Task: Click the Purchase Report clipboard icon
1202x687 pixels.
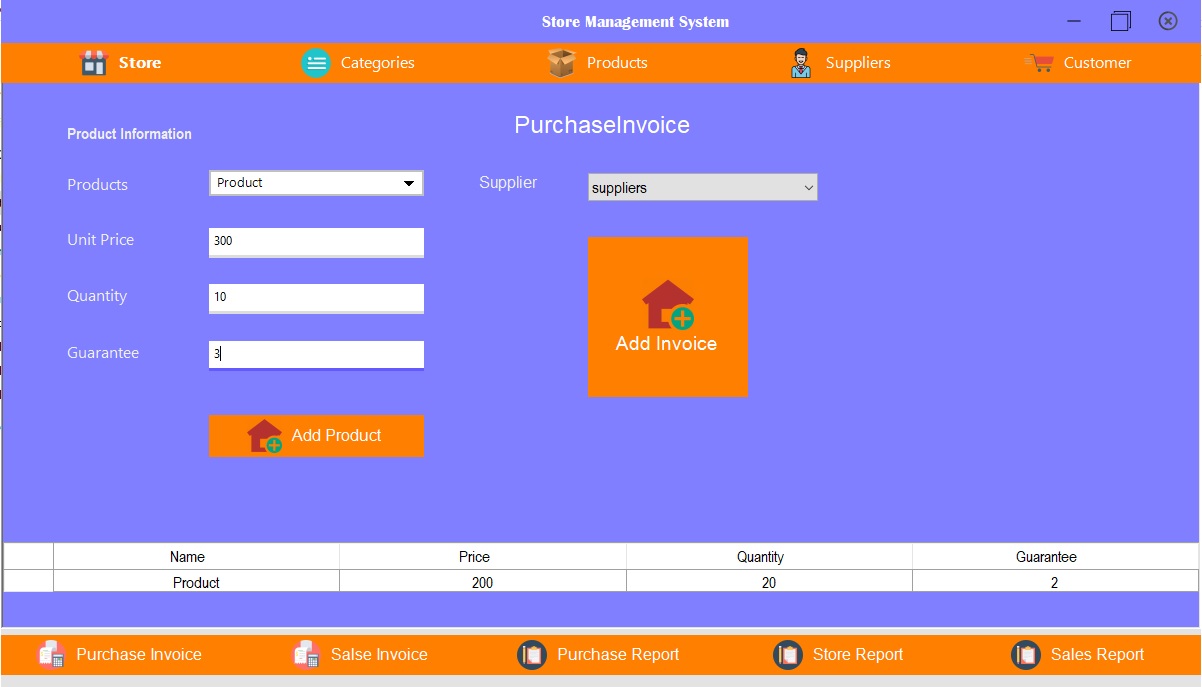Action: tap(532, 655)
